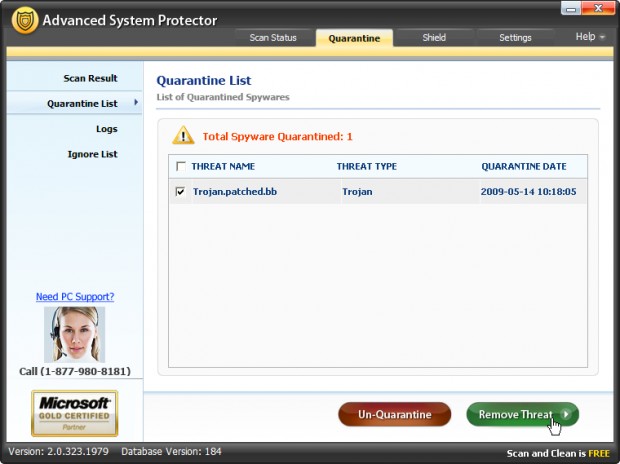This screenshot has width=620, height=464.
Task: Click the Trojan threat type cell
Action: tap(357, 192)
